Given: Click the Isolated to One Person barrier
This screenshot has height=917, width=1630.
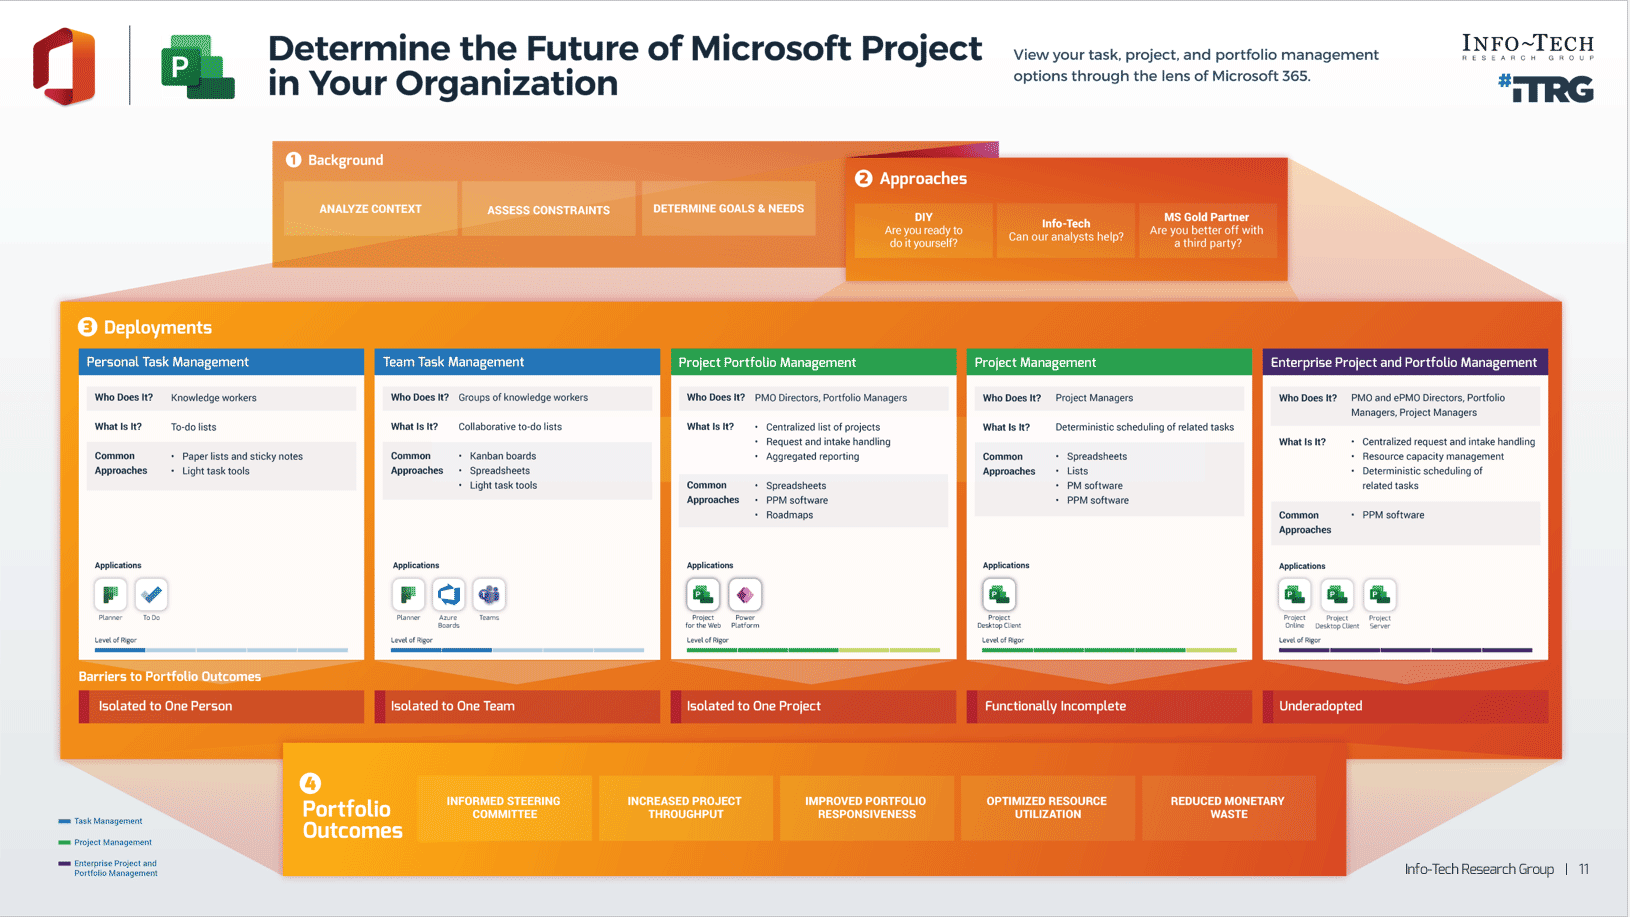Looking at the screenshot, I should pos(221,706).
